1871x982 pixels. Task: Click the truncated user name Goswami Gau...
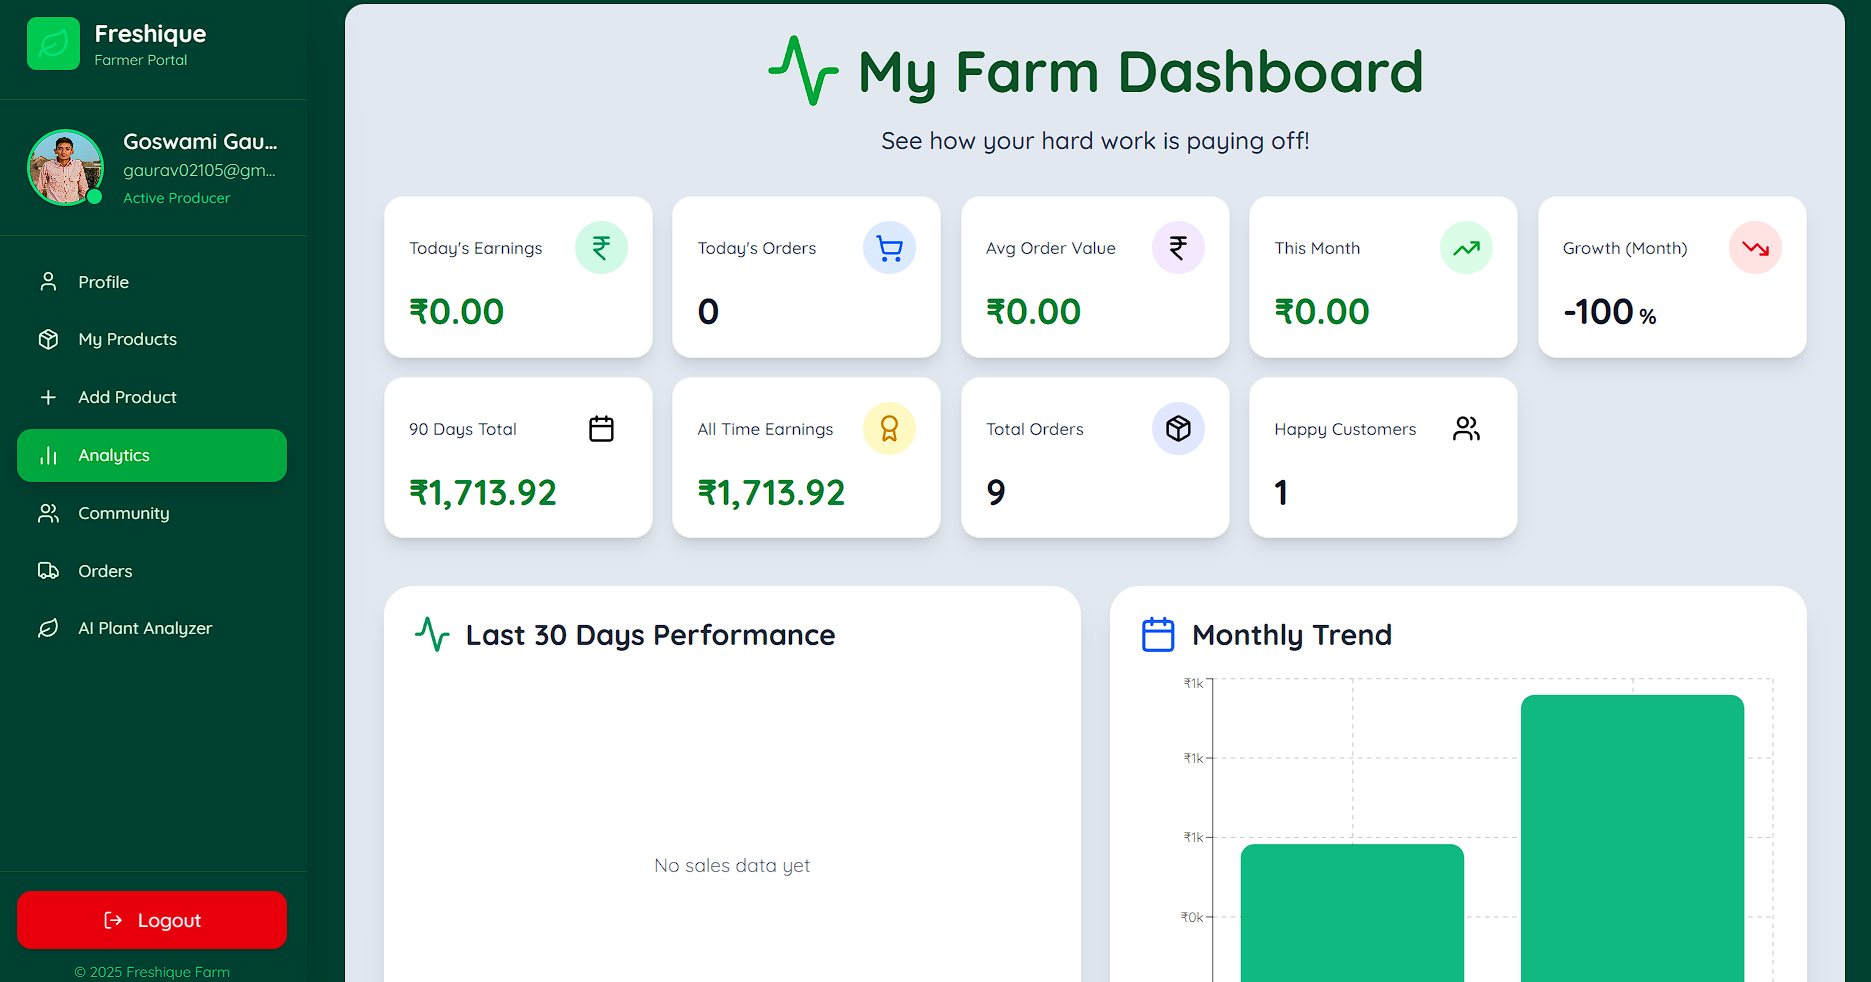(x=200, y=141)
